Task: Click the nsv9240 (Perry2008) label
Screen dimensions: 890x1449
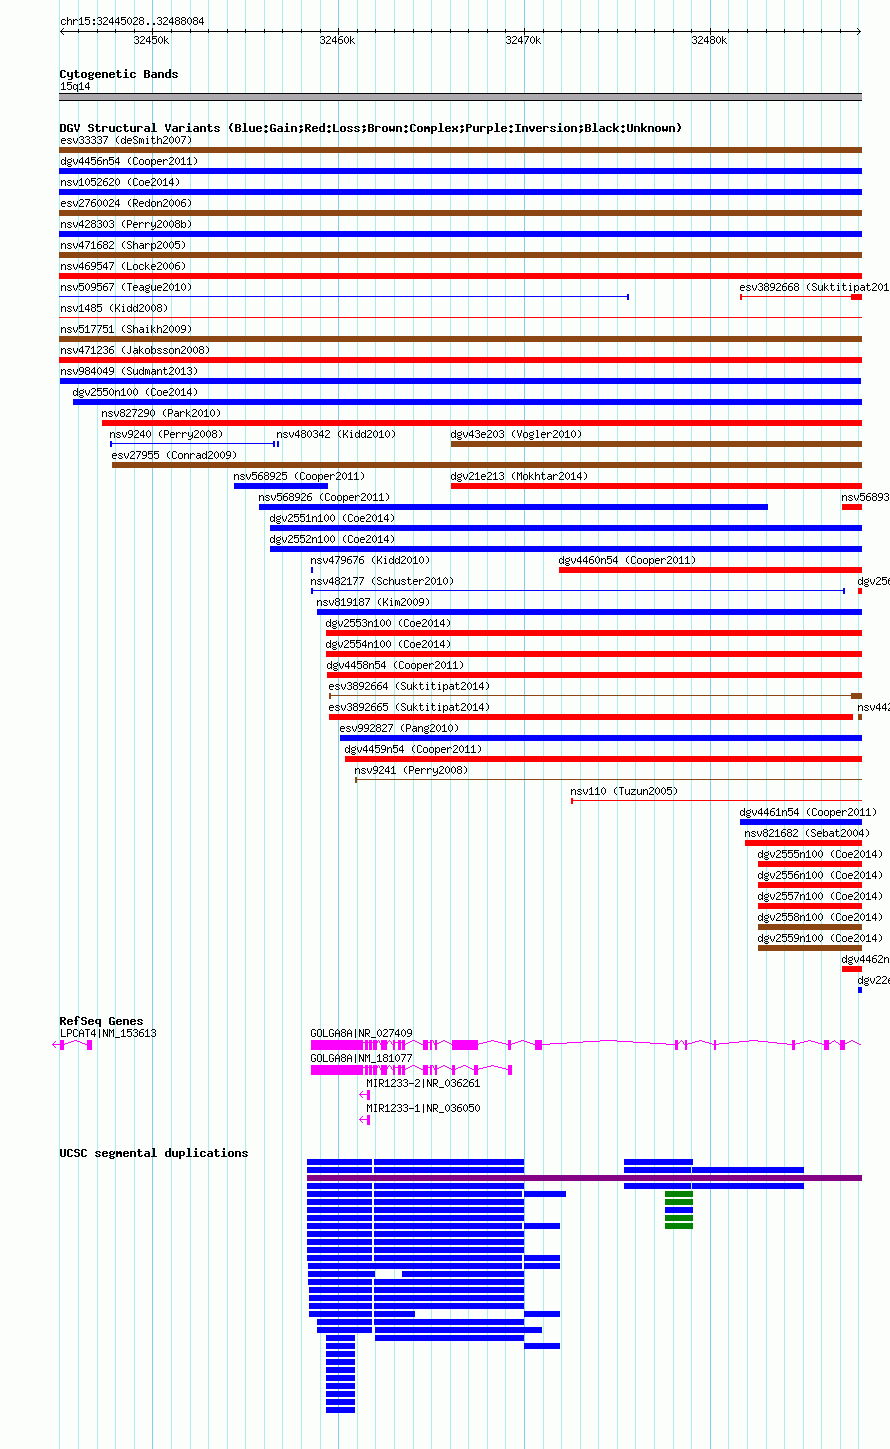Action: click(166, 434)
